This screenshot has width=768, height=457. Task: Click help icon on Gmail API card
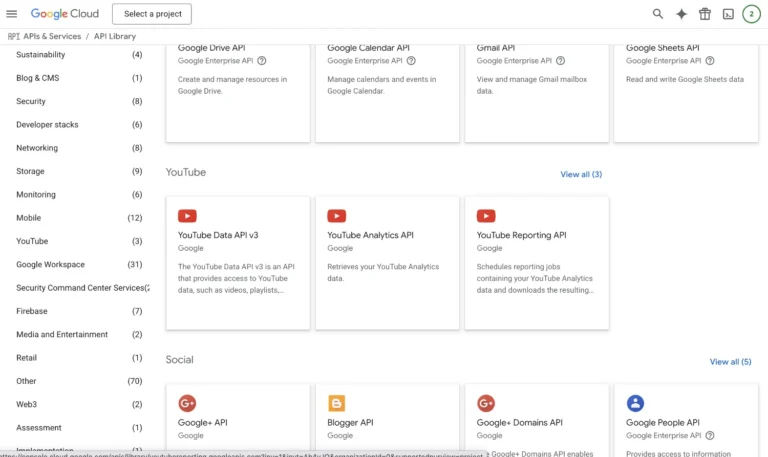tap(561, 61)
